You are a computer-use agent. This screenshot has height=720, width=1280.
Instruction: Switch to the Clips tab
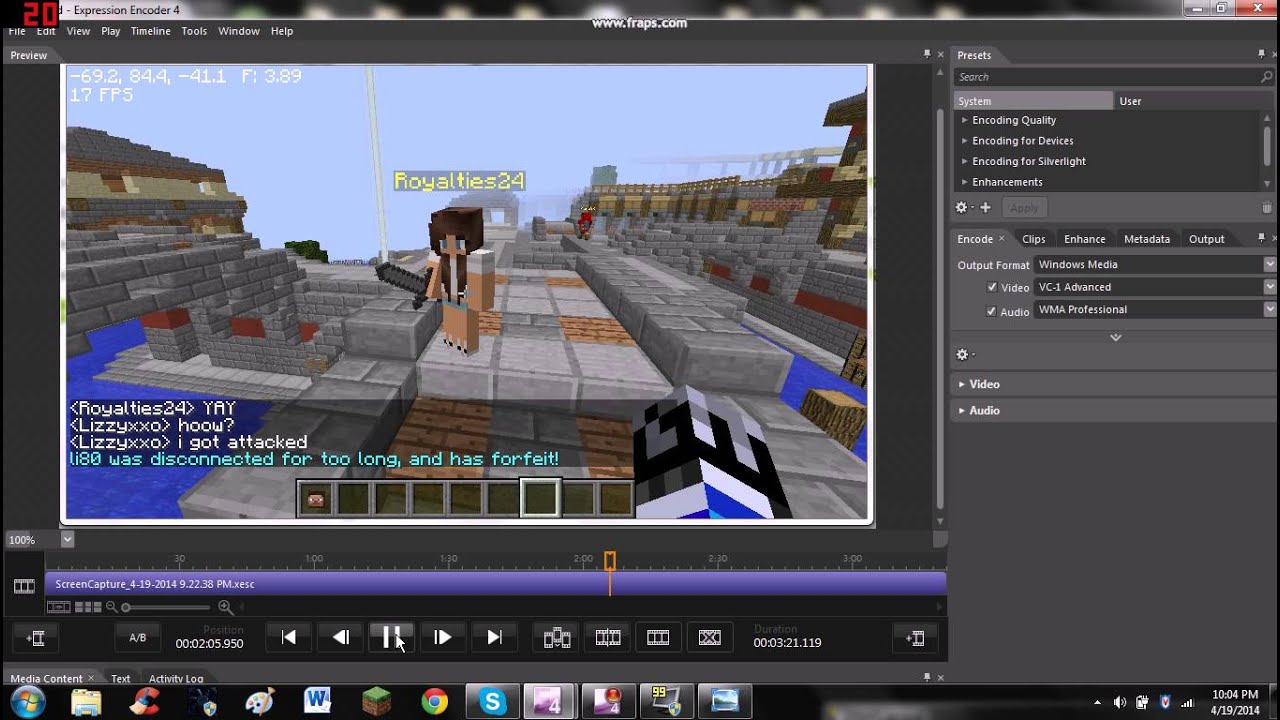1034,239
